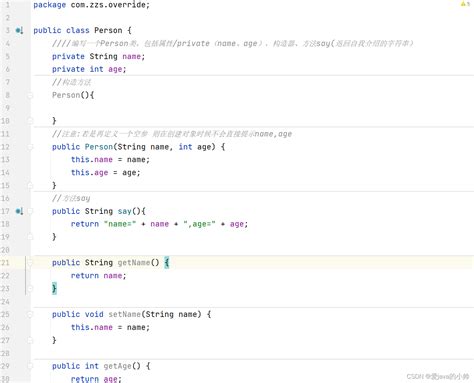This screenshot has width=474, height=383.
Task: Click the ",age=" string literal in return statement
Action: click(x=199, y=224)
